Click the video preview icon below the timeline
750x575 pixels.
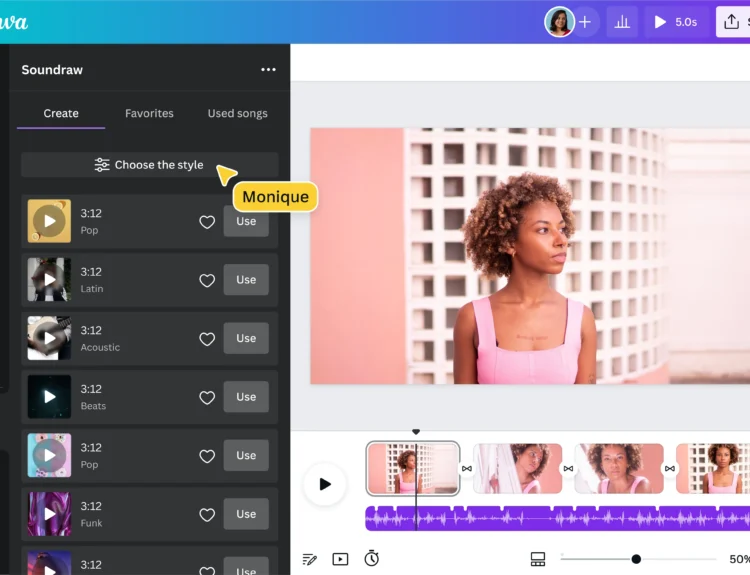tap(340, 559)
